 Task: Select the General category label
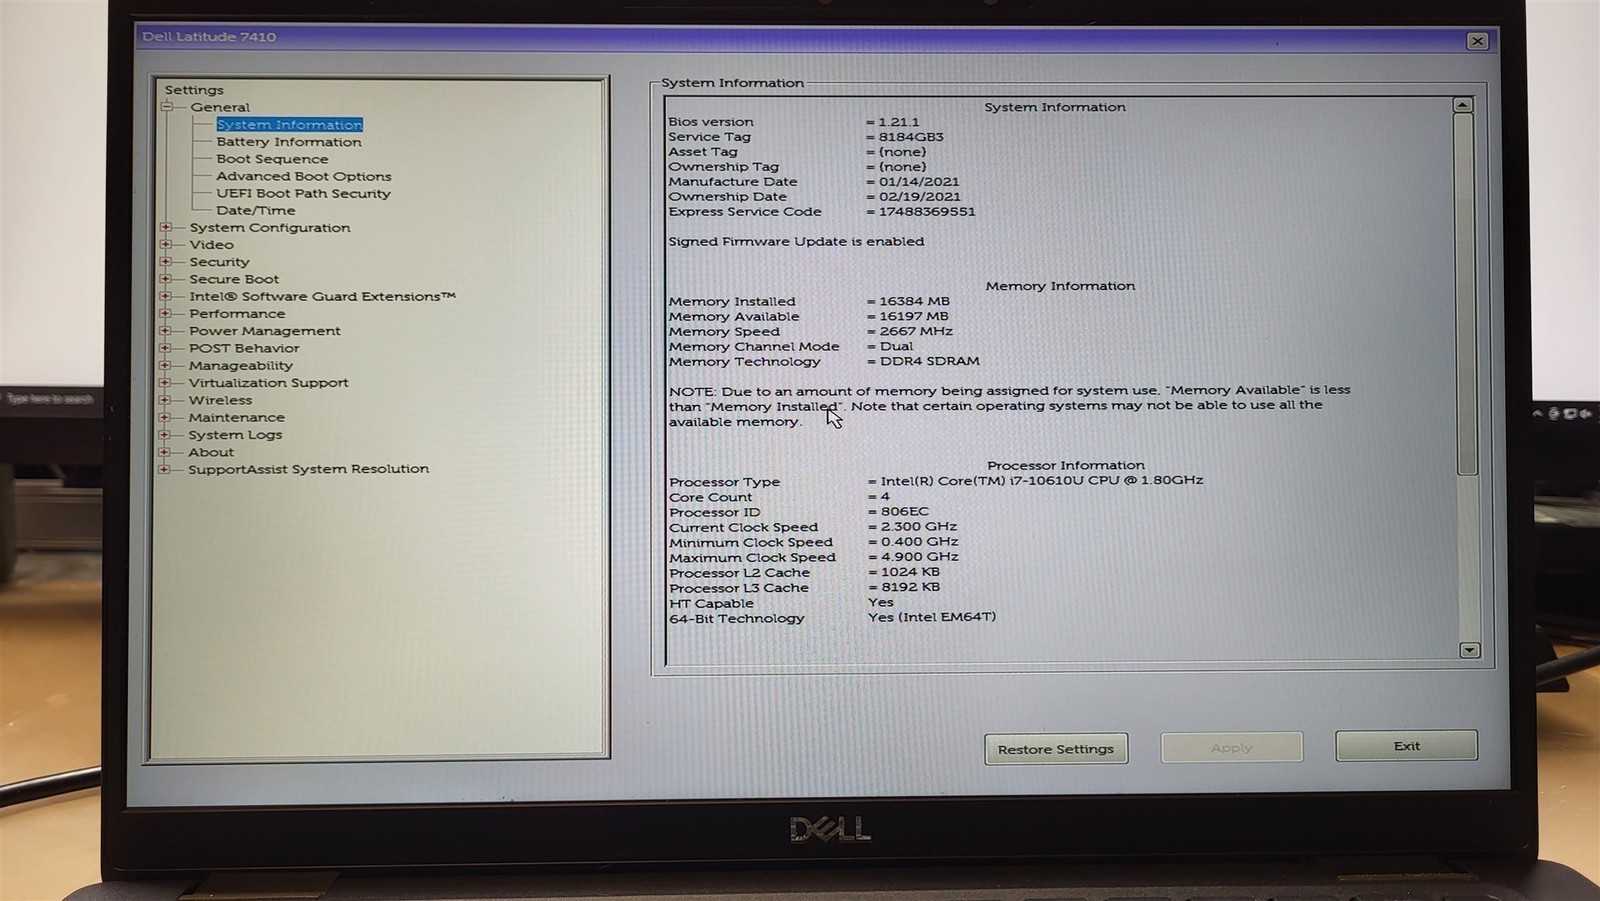pos(220,107)
